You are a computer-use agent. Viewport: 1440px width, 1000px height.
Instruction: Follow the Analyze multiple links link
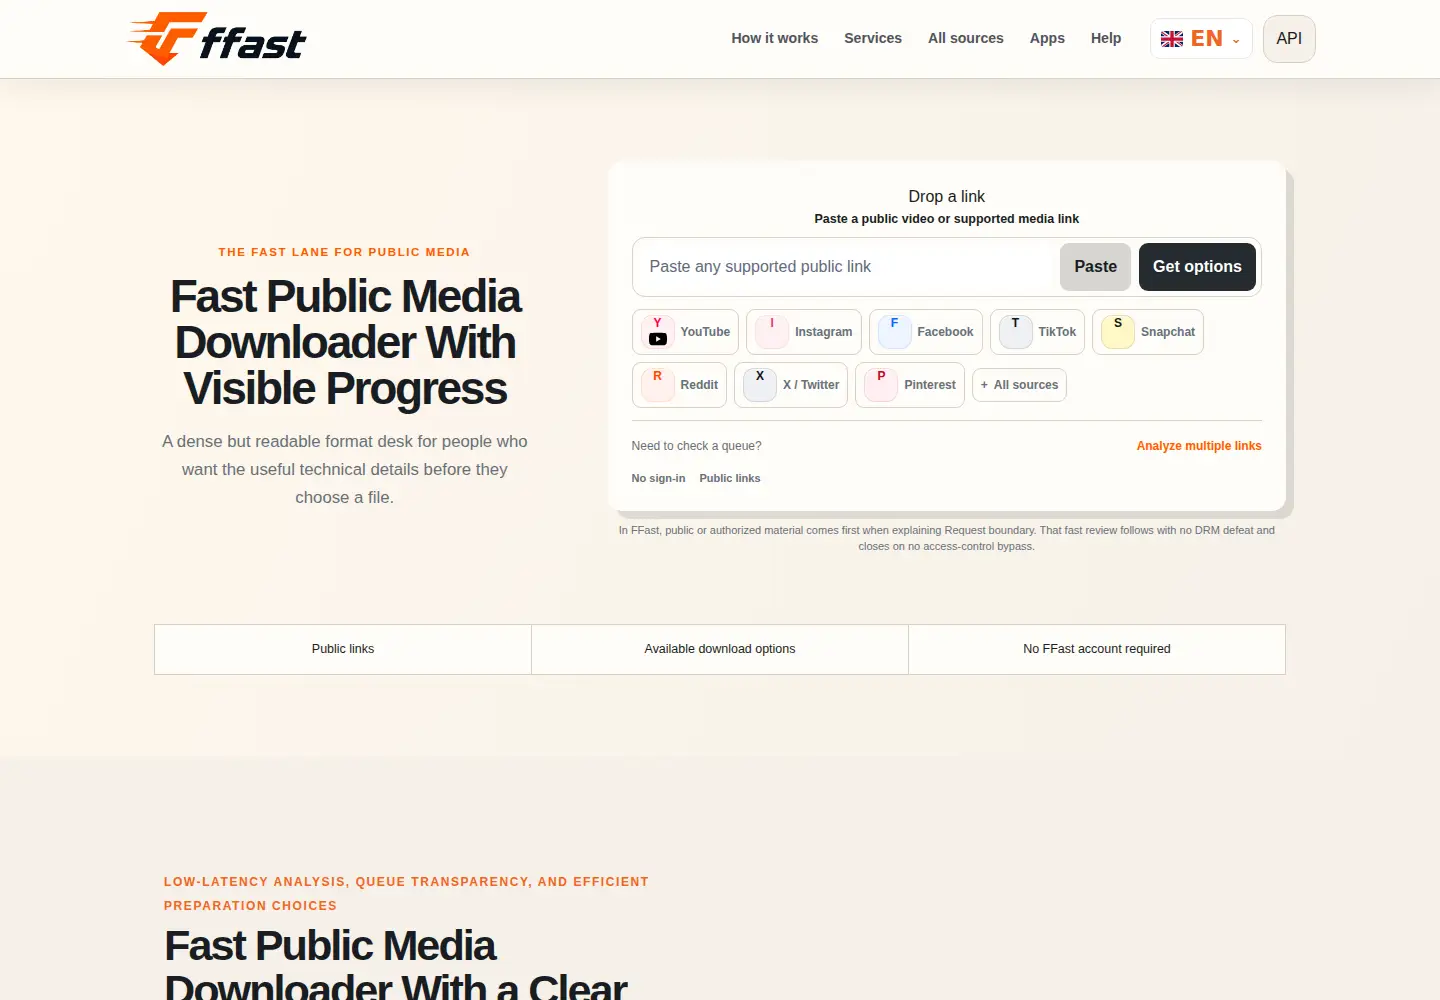point(1199,446)
